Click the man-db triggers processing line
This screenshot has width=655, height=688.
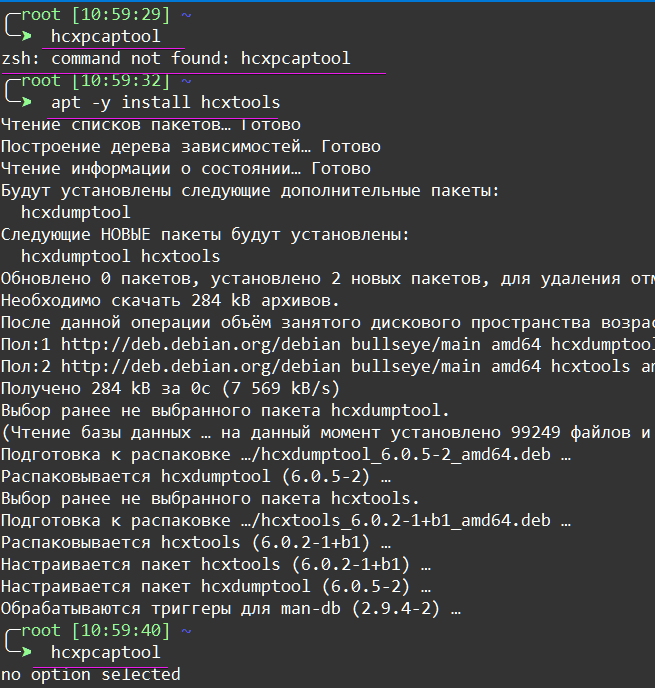(230, 608)
